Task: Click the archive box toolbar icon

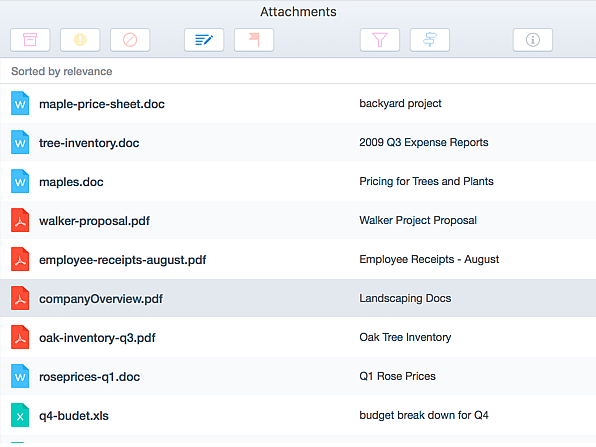Action: point(30,40)
